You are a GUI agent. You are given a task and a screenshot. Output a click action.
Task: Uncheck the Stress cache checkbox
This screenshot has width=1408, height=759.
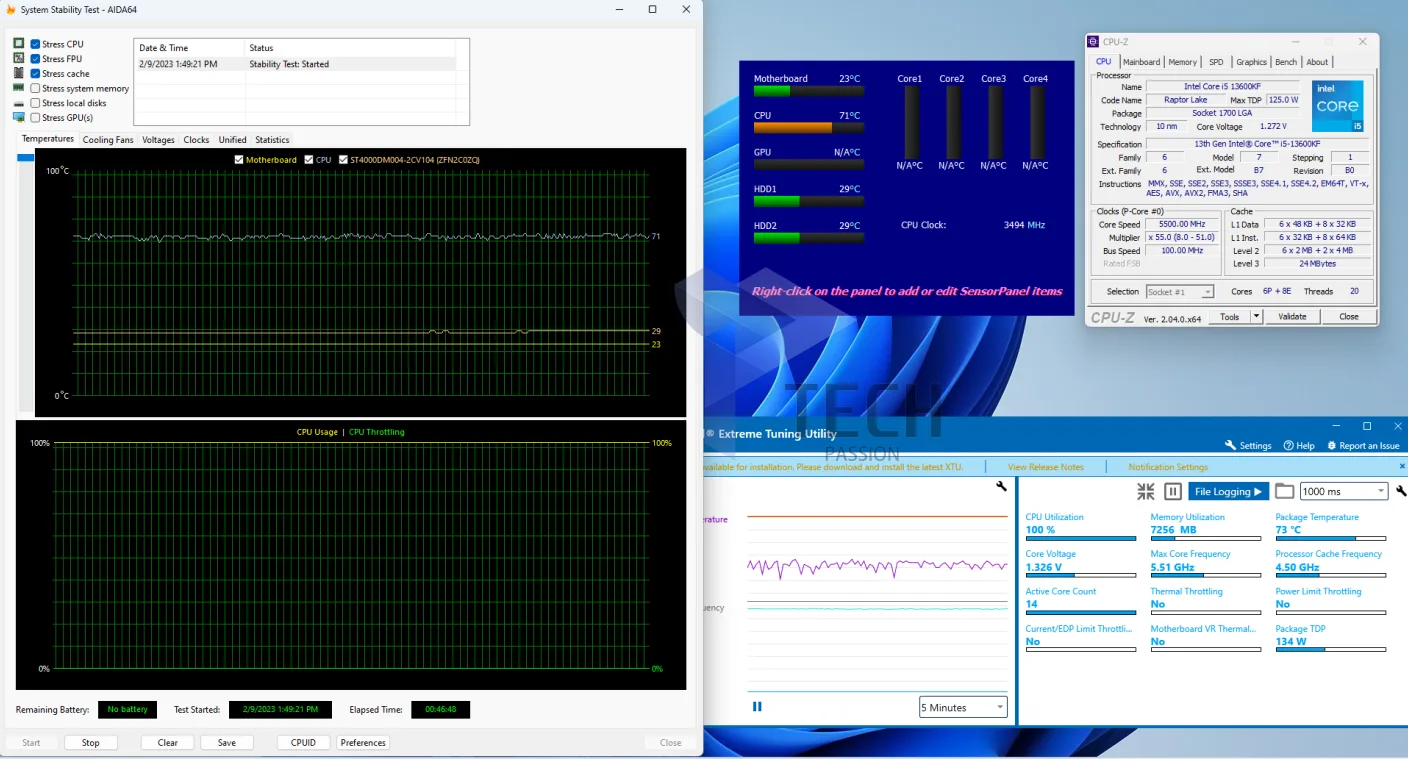pyautogui.click(x=36, y=74)
